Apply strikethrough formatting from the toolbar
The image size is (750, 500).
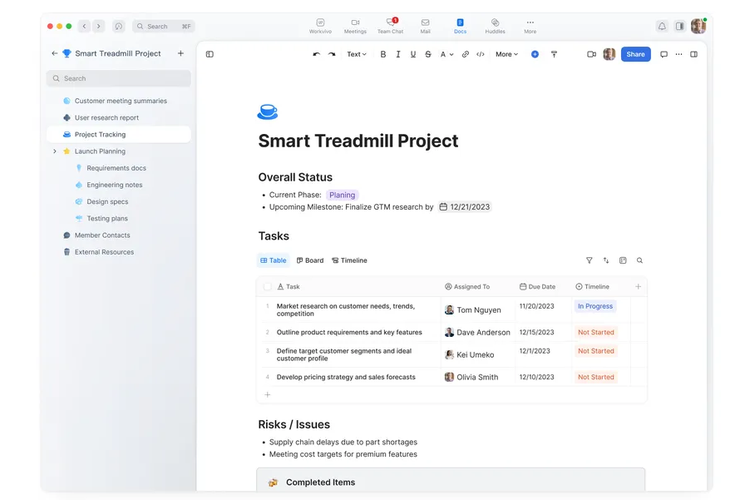coord(428,54)
